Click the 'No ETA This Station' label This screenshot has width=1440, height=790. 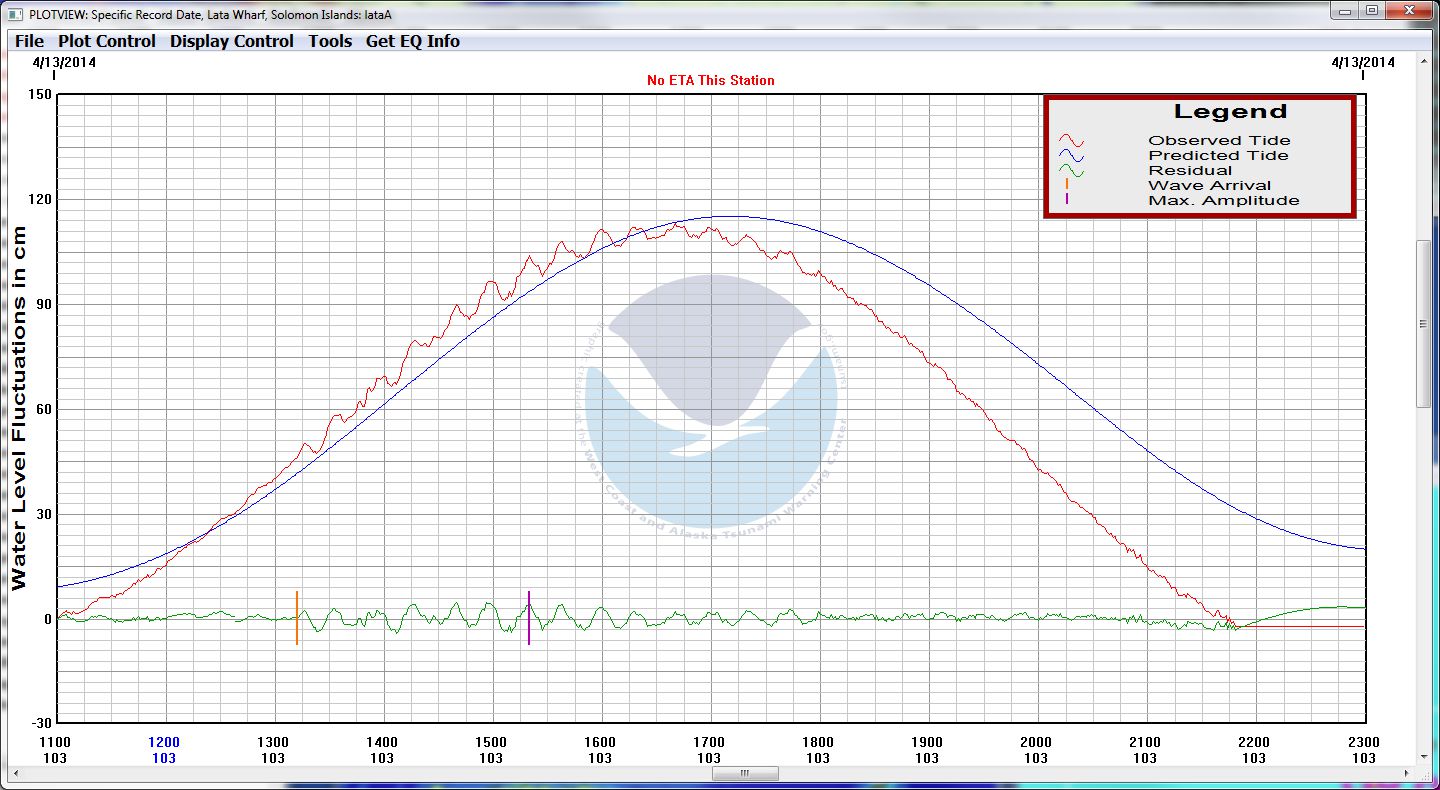tap(710, 80)
